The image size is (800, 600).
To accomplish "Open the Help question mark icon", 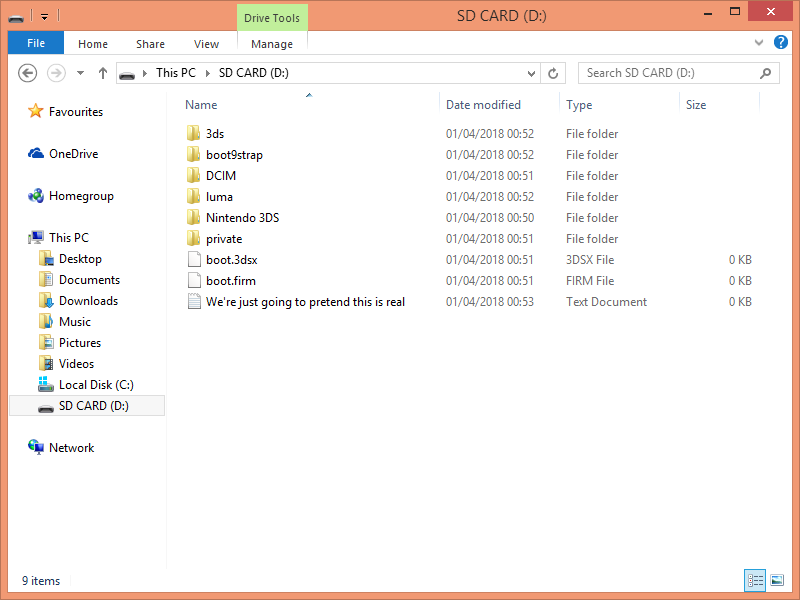I will click(779, 43).
